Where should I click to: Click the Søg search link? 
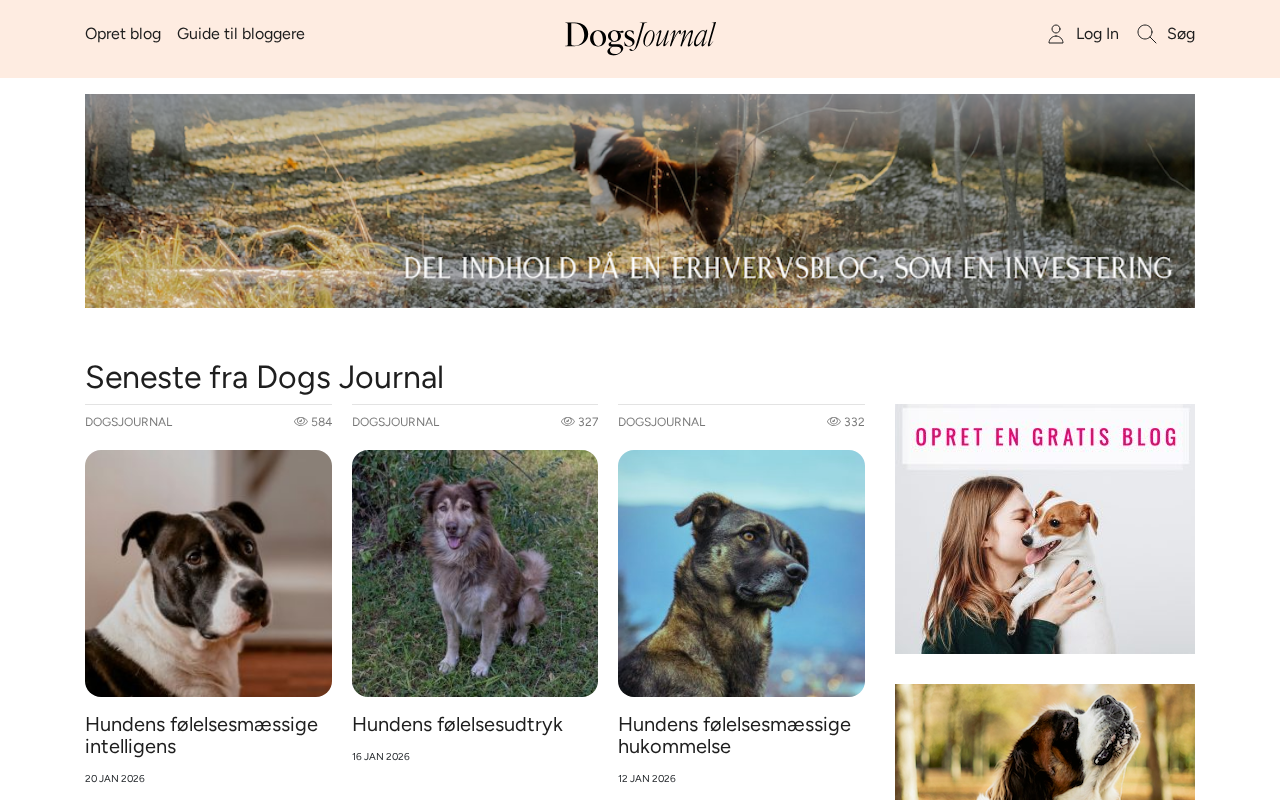tap(1181, 34)
